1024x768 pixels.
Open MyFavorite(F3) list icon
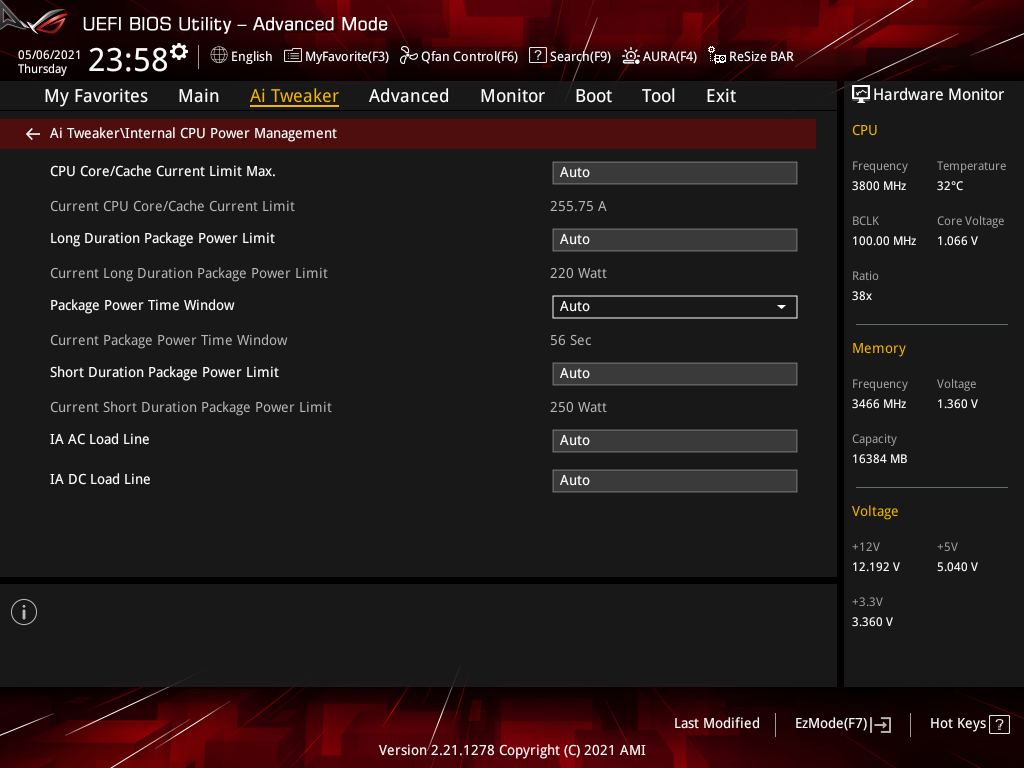(x=293, y=56)
